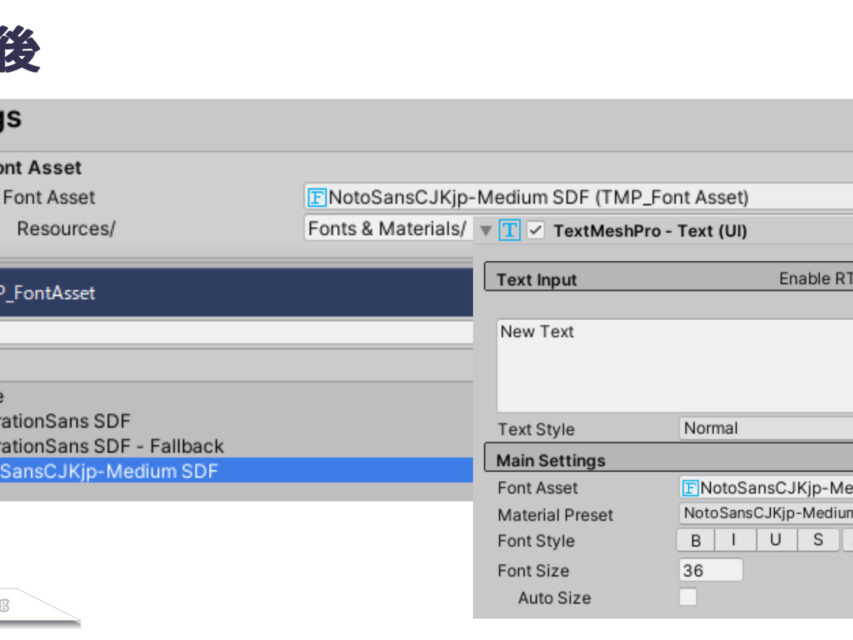The image size is (853, 640).
Task: Select the NotoSansCJKjp-Medium SDF (TMP_Font Asset) field
Action: (578, 197)
